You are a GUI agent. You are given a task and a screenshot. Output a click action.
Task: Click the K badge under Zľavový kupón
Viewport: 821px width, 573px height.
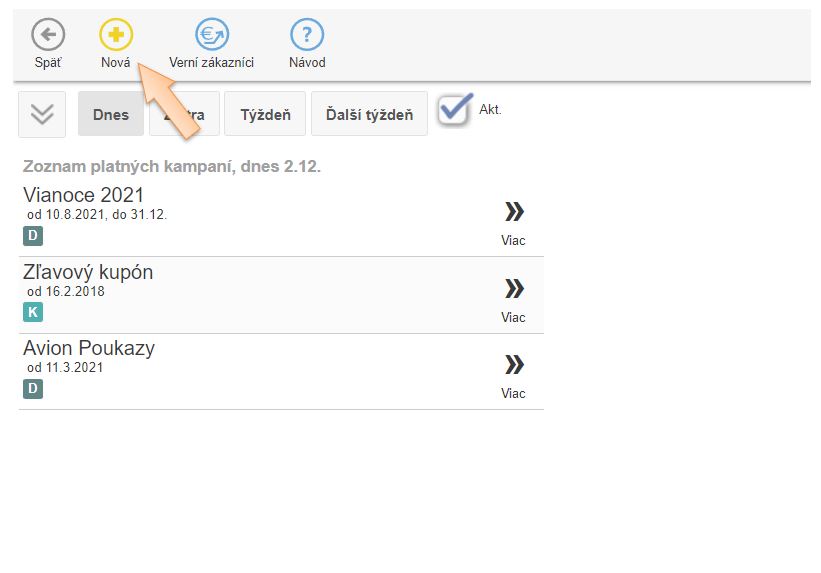pyautogui.click(x=33, y=312)
